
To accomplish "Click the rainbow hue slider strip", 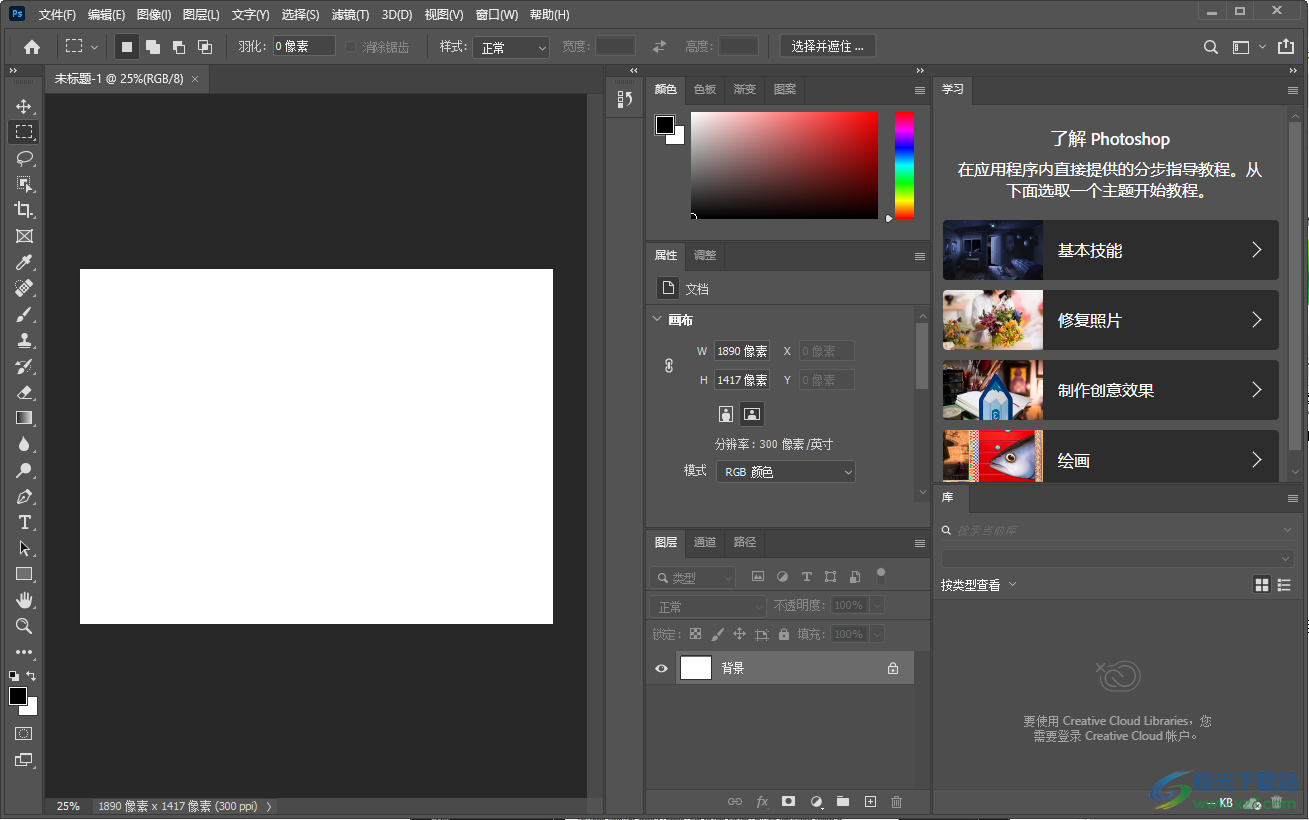I will (x=904, y=165).
